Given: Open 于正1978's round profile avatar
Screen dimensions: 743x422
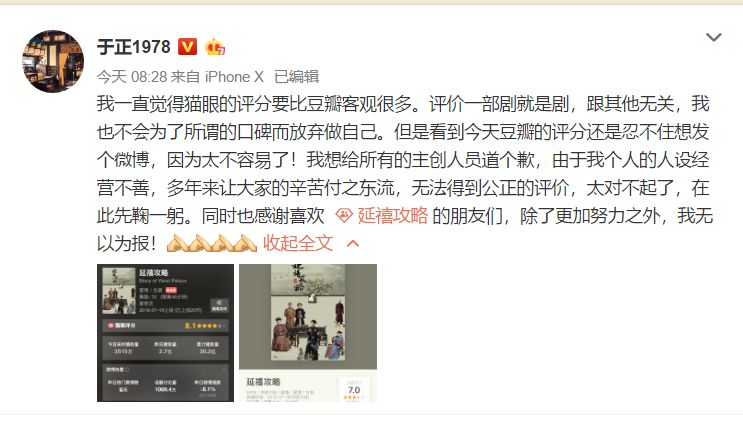Looking at the screenshot, I should (53, 62).
